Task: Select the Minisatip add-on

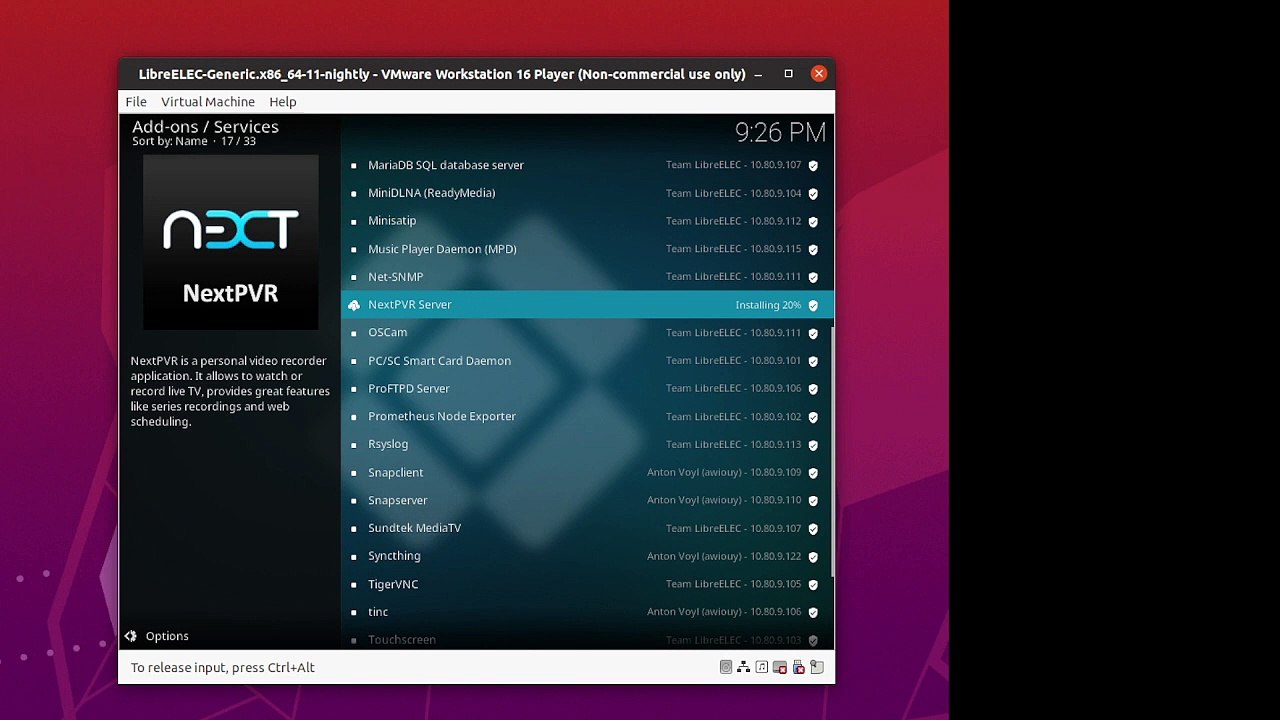Action: (x=587, y=221)
